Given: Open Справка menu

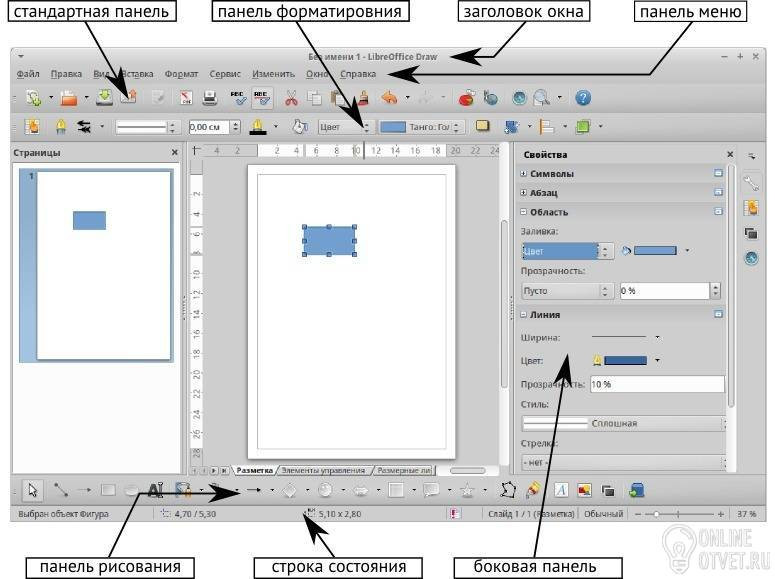Looking at the screenshot, I should [x=358, y=74].
